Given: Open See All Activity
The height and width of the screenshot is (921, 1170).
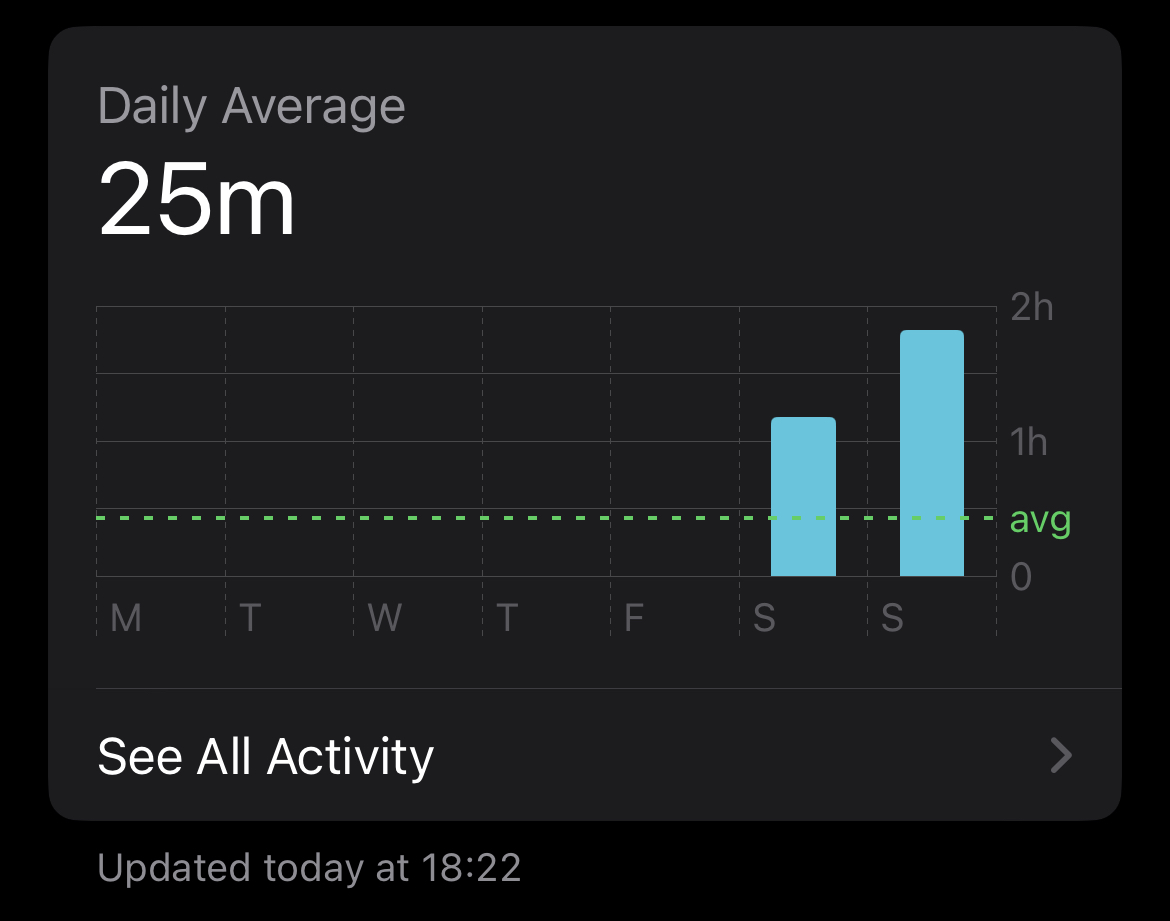Looking at the screenshot, I should [x=586, y=755].
